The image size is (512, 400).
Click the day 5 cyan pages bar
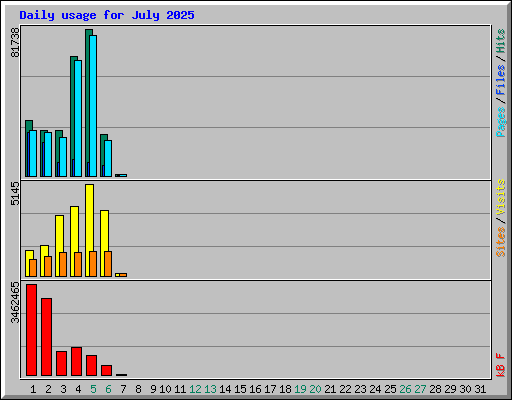click(93, 106)
